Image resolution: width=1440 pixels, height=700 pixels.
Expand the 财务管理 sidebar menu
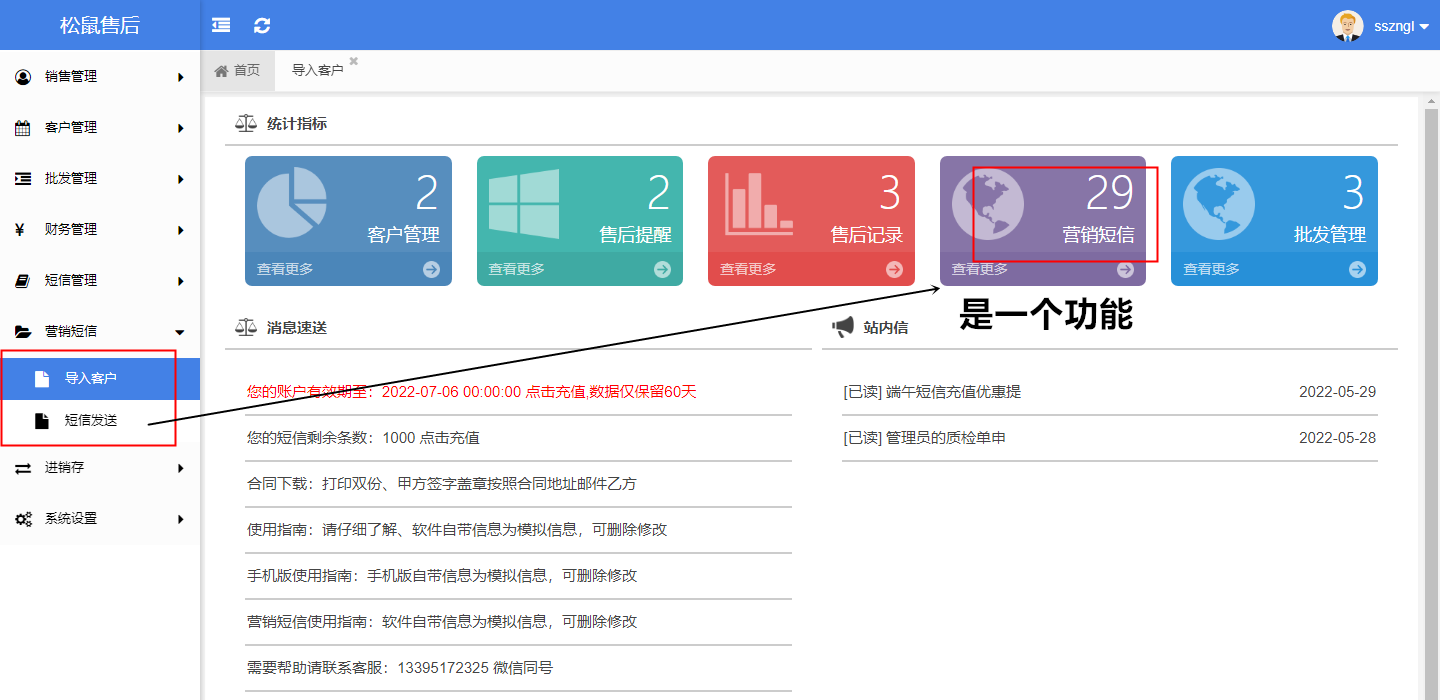[100, 230]
